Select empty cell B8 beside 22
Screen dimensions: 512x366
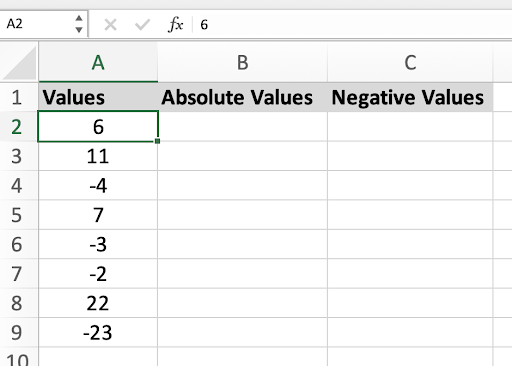(x=242, y=303)
